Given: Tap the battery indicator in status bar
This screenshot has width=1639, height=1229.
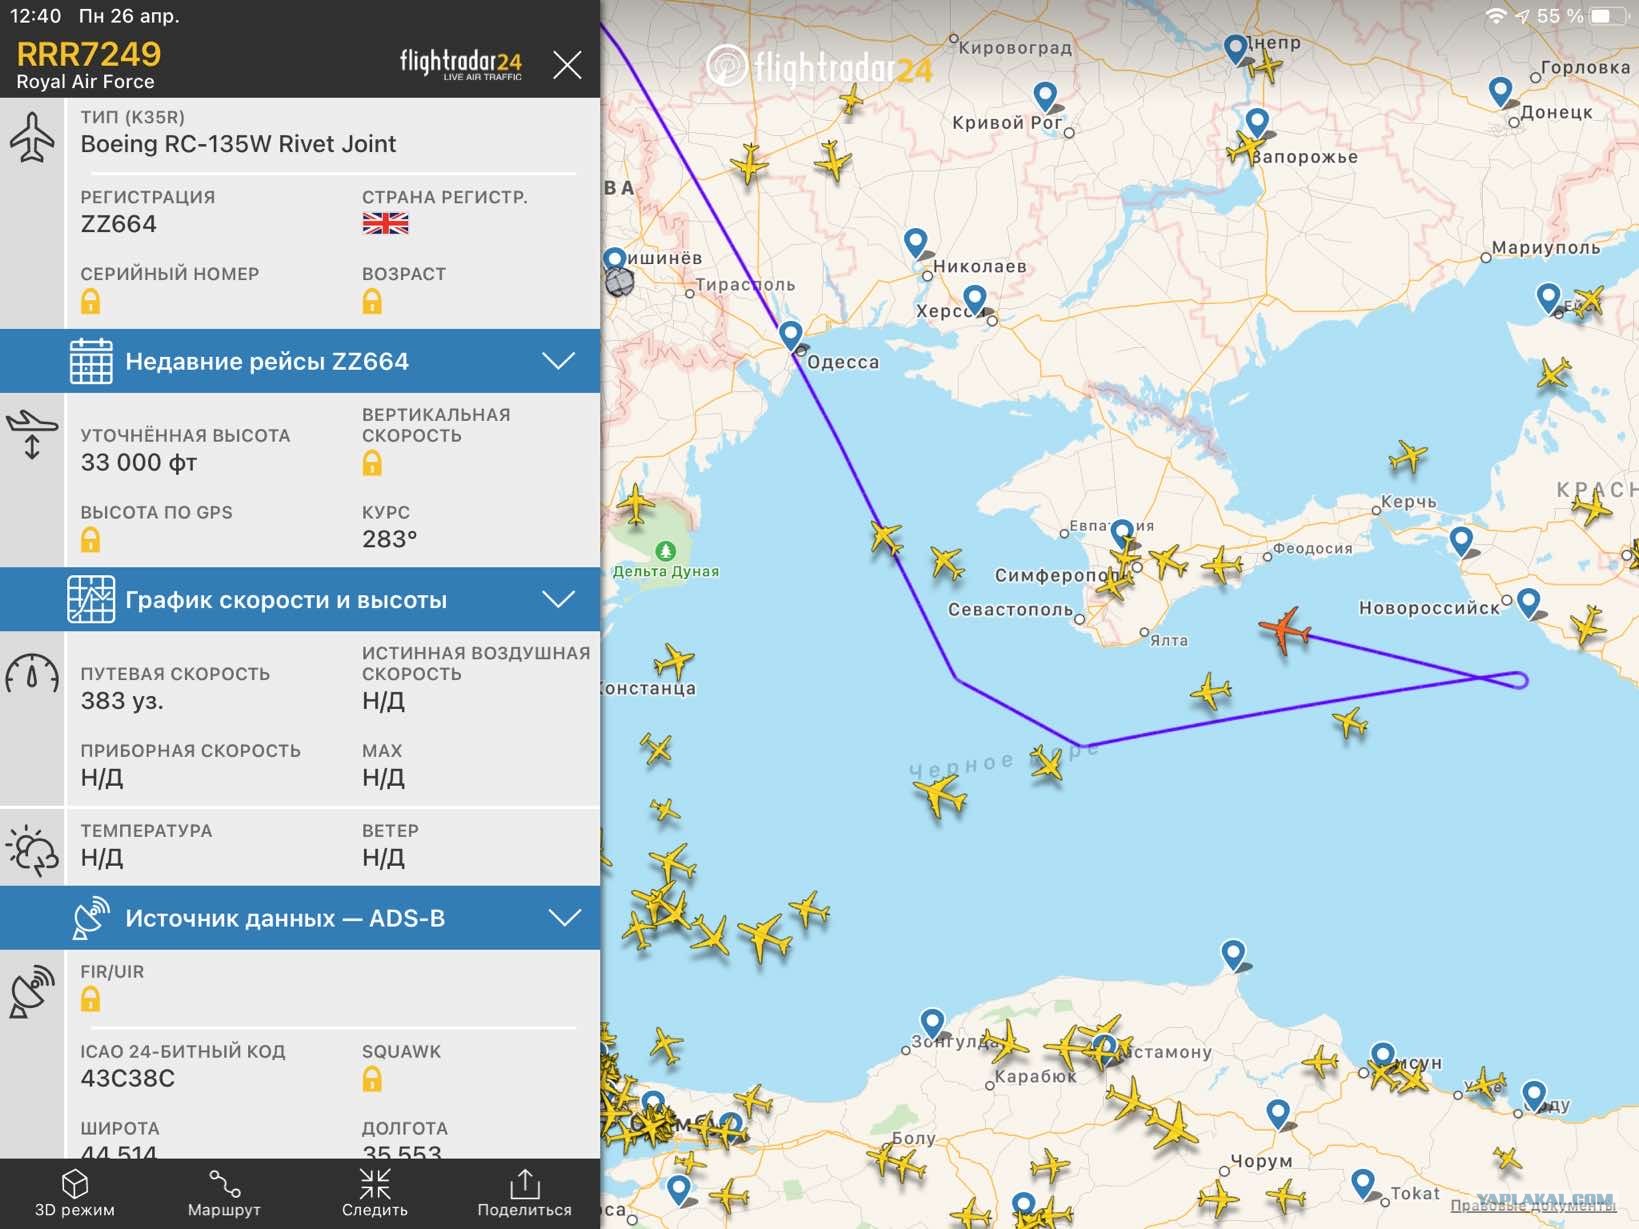Looking at the screenshot, I should point(1608,16).
